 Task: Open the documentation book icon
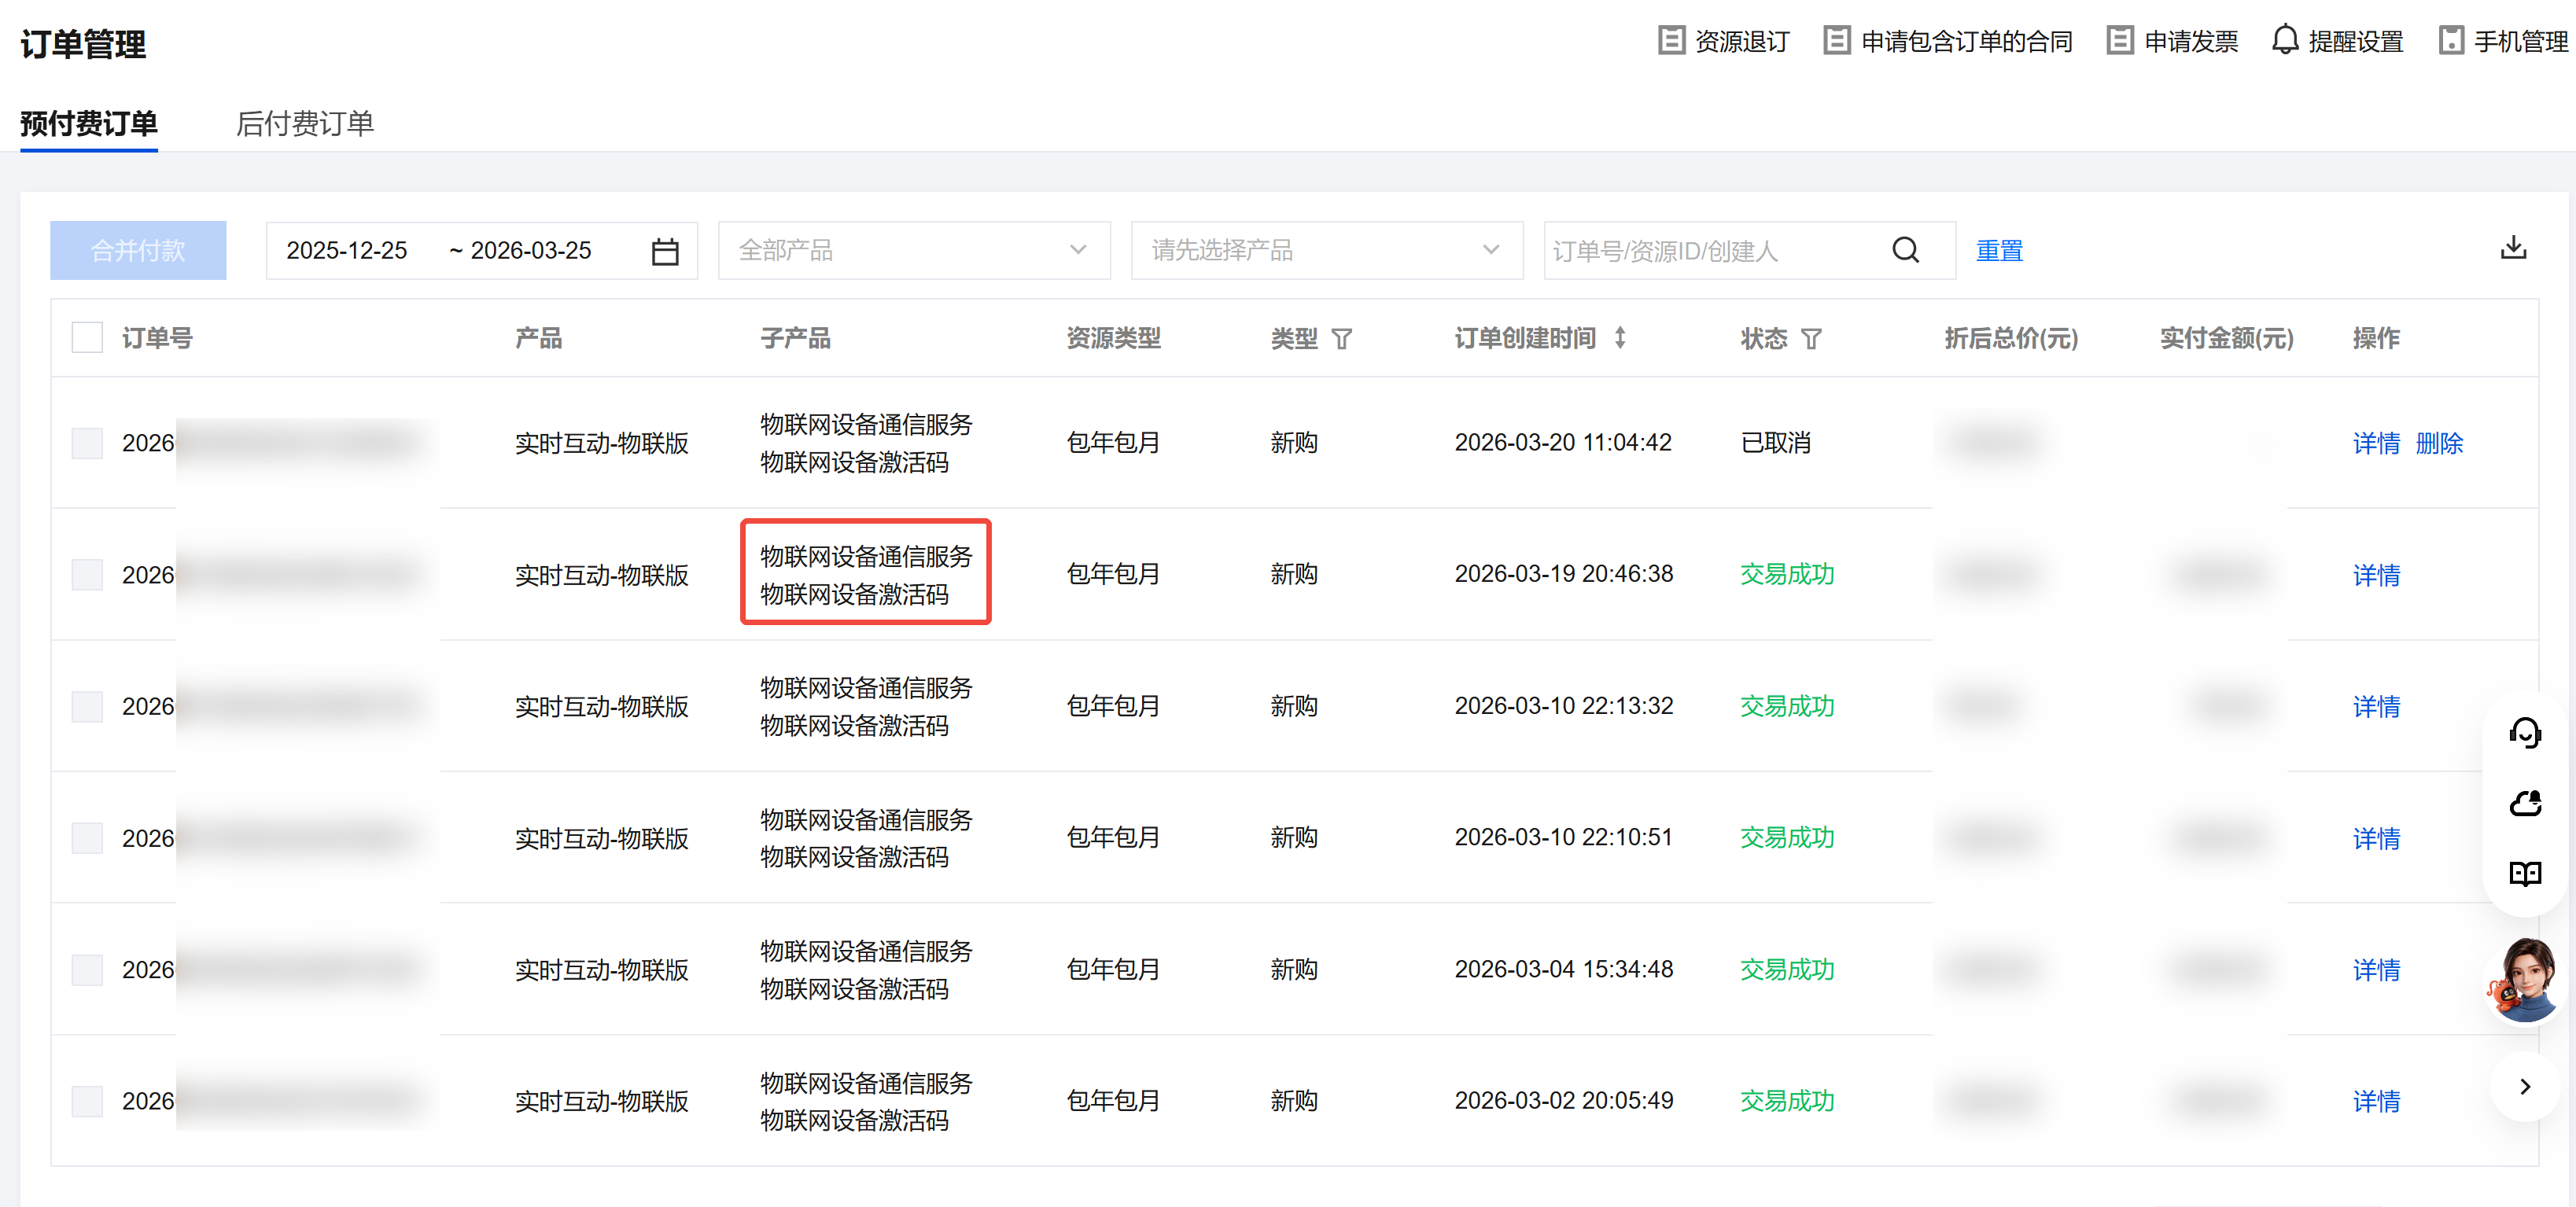pyautogui.click(x=2524, y=874)
